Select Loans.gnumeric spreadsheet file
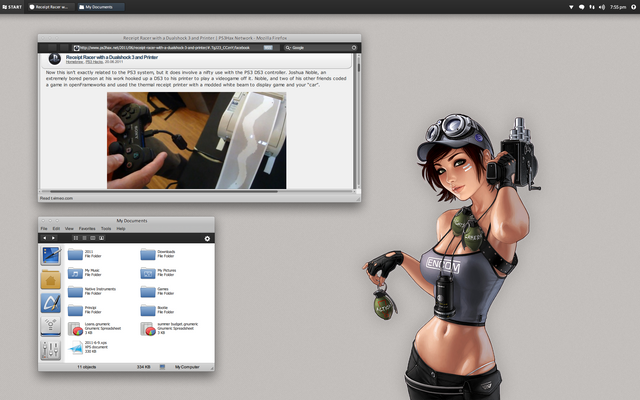Screen dimensions: 640x400 (94, 329)
